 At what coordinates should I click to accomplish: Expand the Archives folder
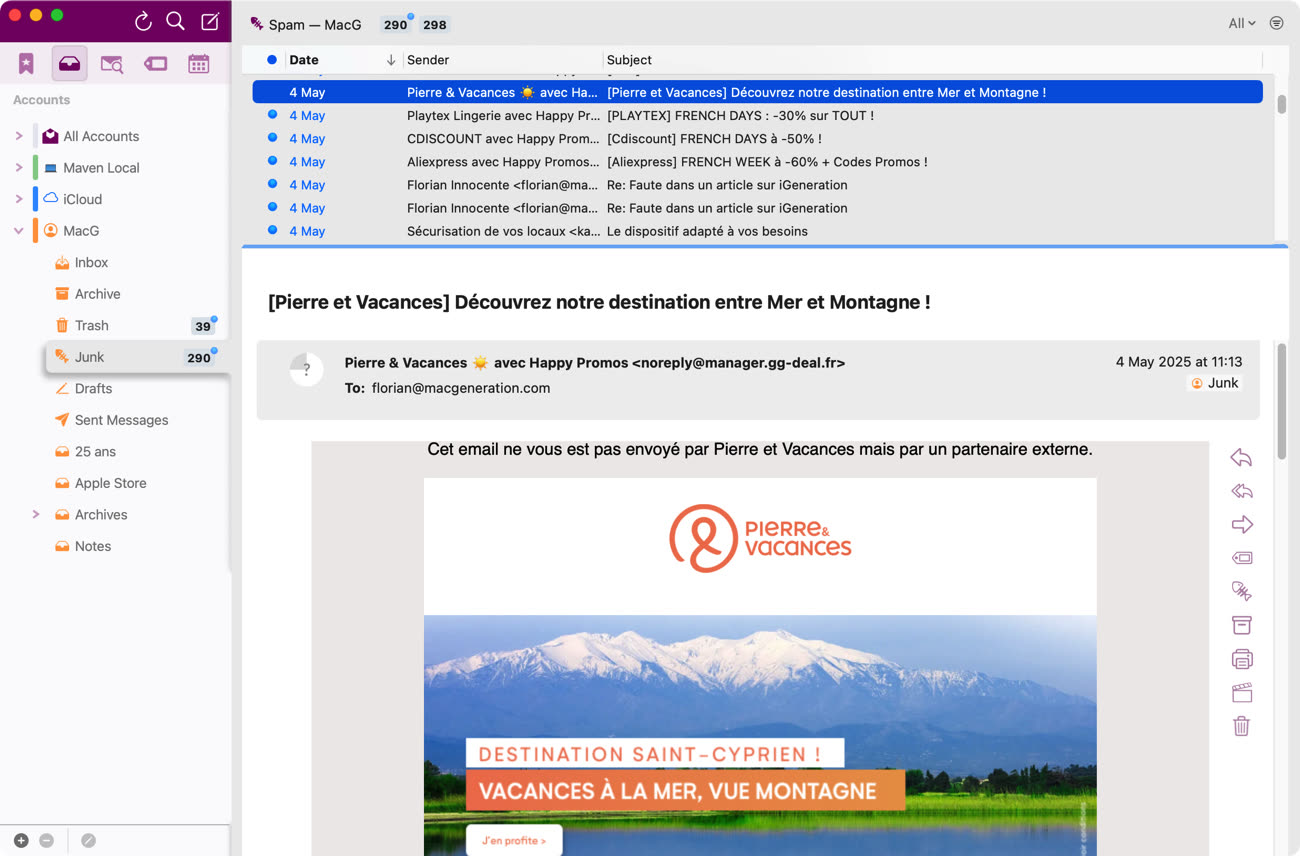(36, 515)
